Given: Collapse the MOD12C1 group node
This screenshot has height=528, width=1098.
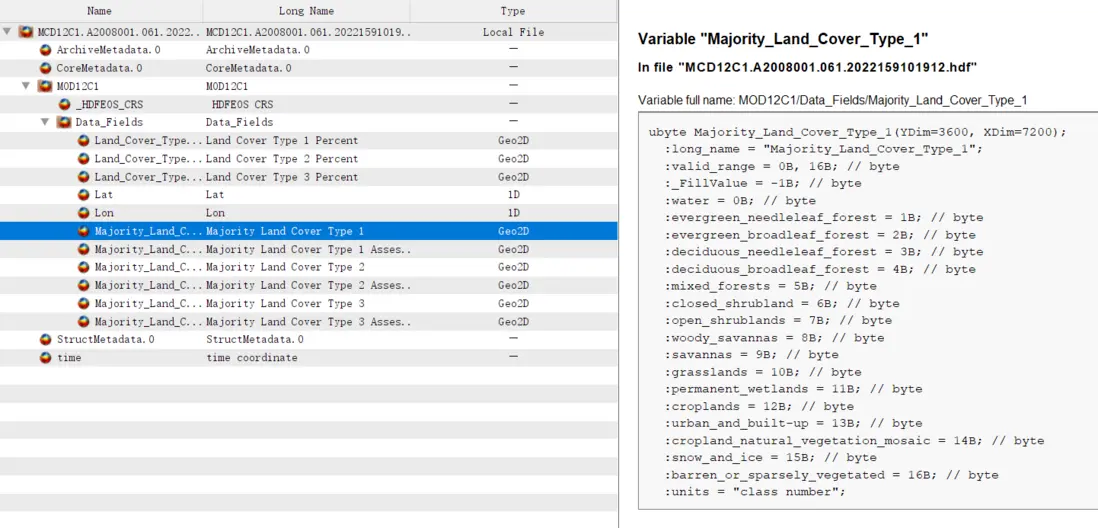Looking at the screenshot, I should tap(26, 86).
